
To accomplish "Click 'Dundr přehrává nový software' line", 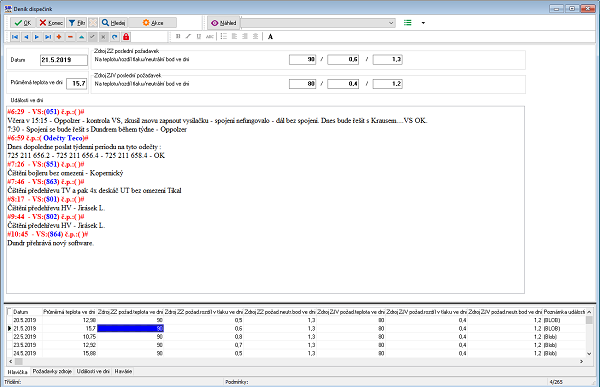I will click(x=51, y=243).
